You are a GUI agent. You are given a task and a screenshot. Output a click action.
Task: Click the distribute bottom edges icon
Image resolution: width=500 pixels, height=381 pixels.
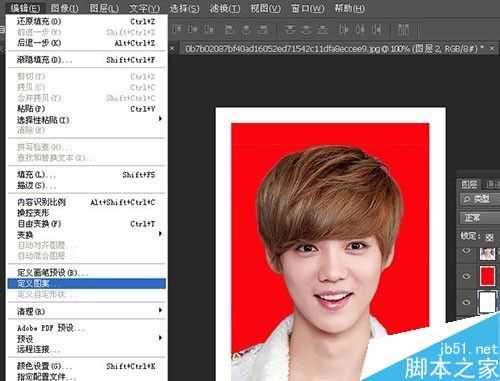pos(322,30)
